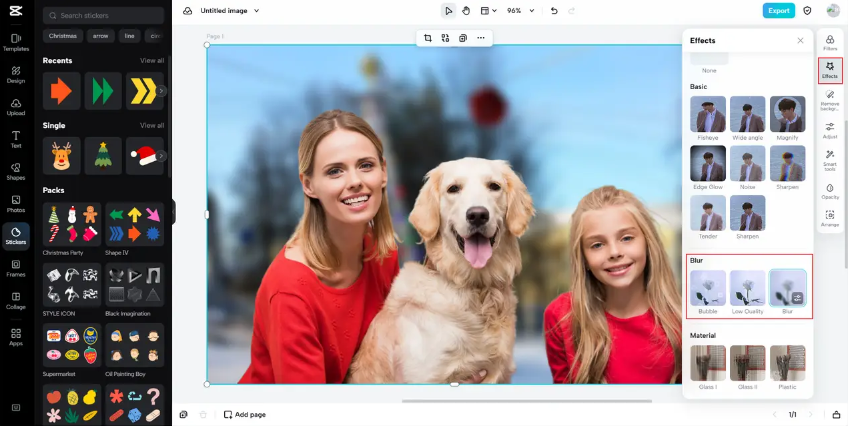Open the Apps sidebar panel
This screenshot has height=426, width=848.
[16, 337]
